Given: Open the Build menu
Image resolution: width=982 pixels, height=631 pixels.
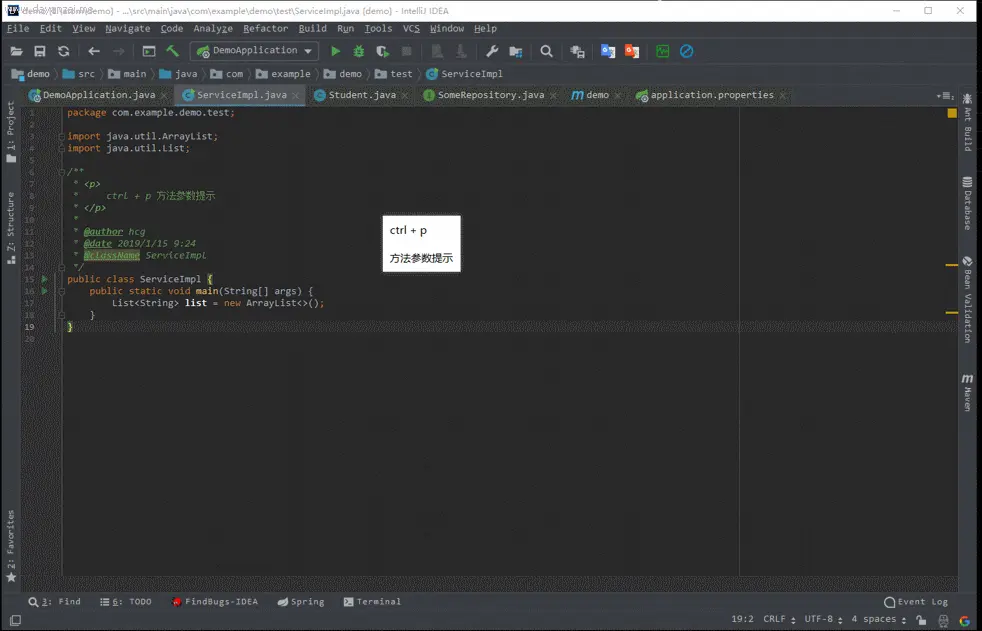Looking at the screenshot, I should click(313, 29).
